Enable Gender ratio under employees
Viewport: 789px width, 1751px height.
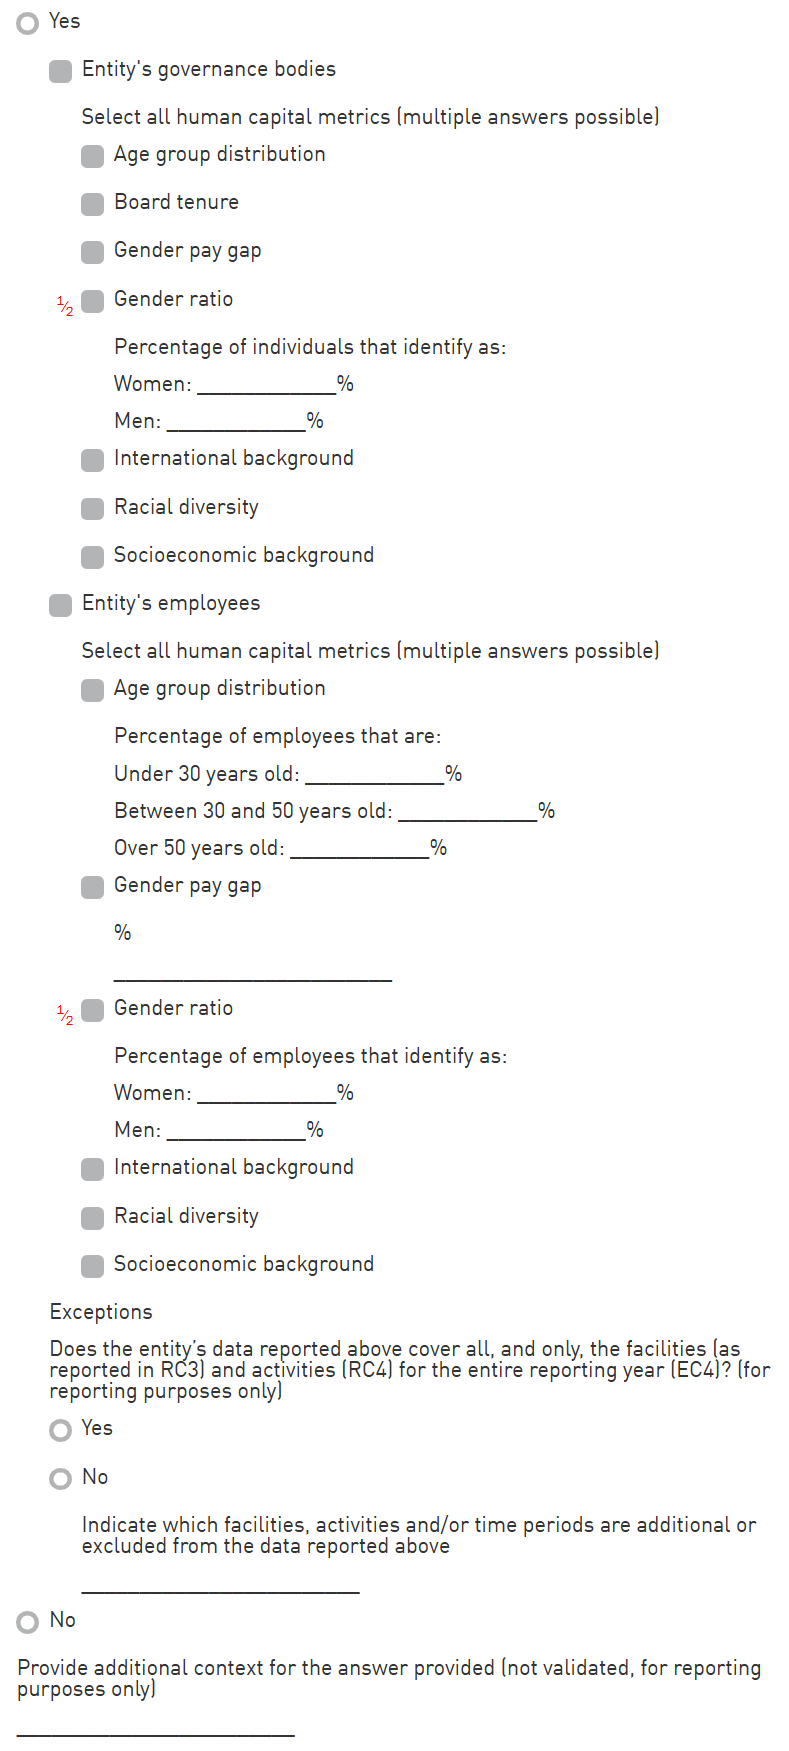93,1010
